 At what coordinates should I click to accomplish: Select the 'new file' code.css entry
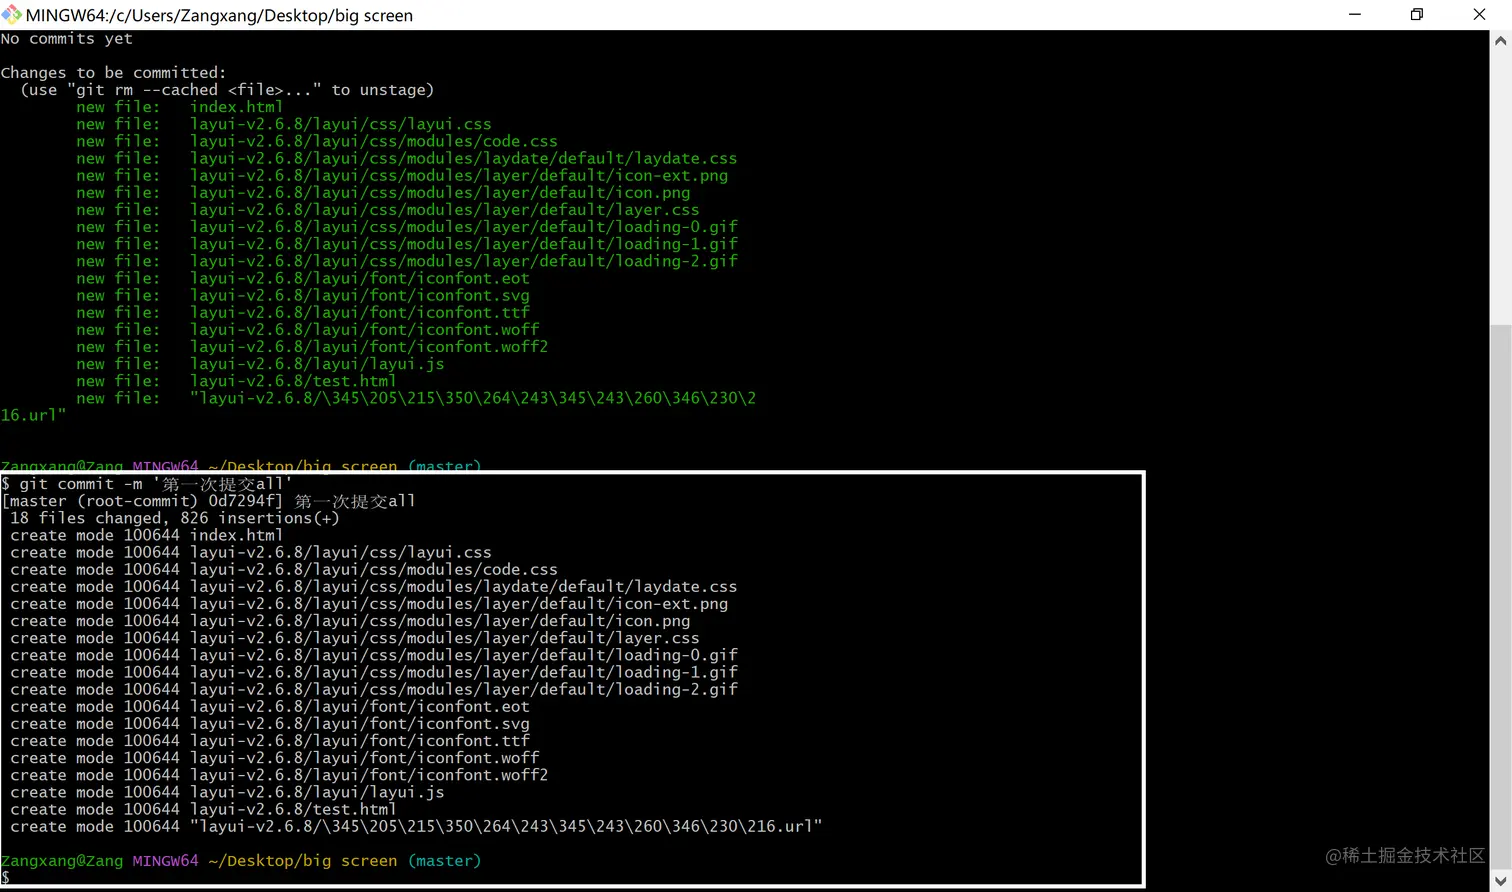[317, 141]
